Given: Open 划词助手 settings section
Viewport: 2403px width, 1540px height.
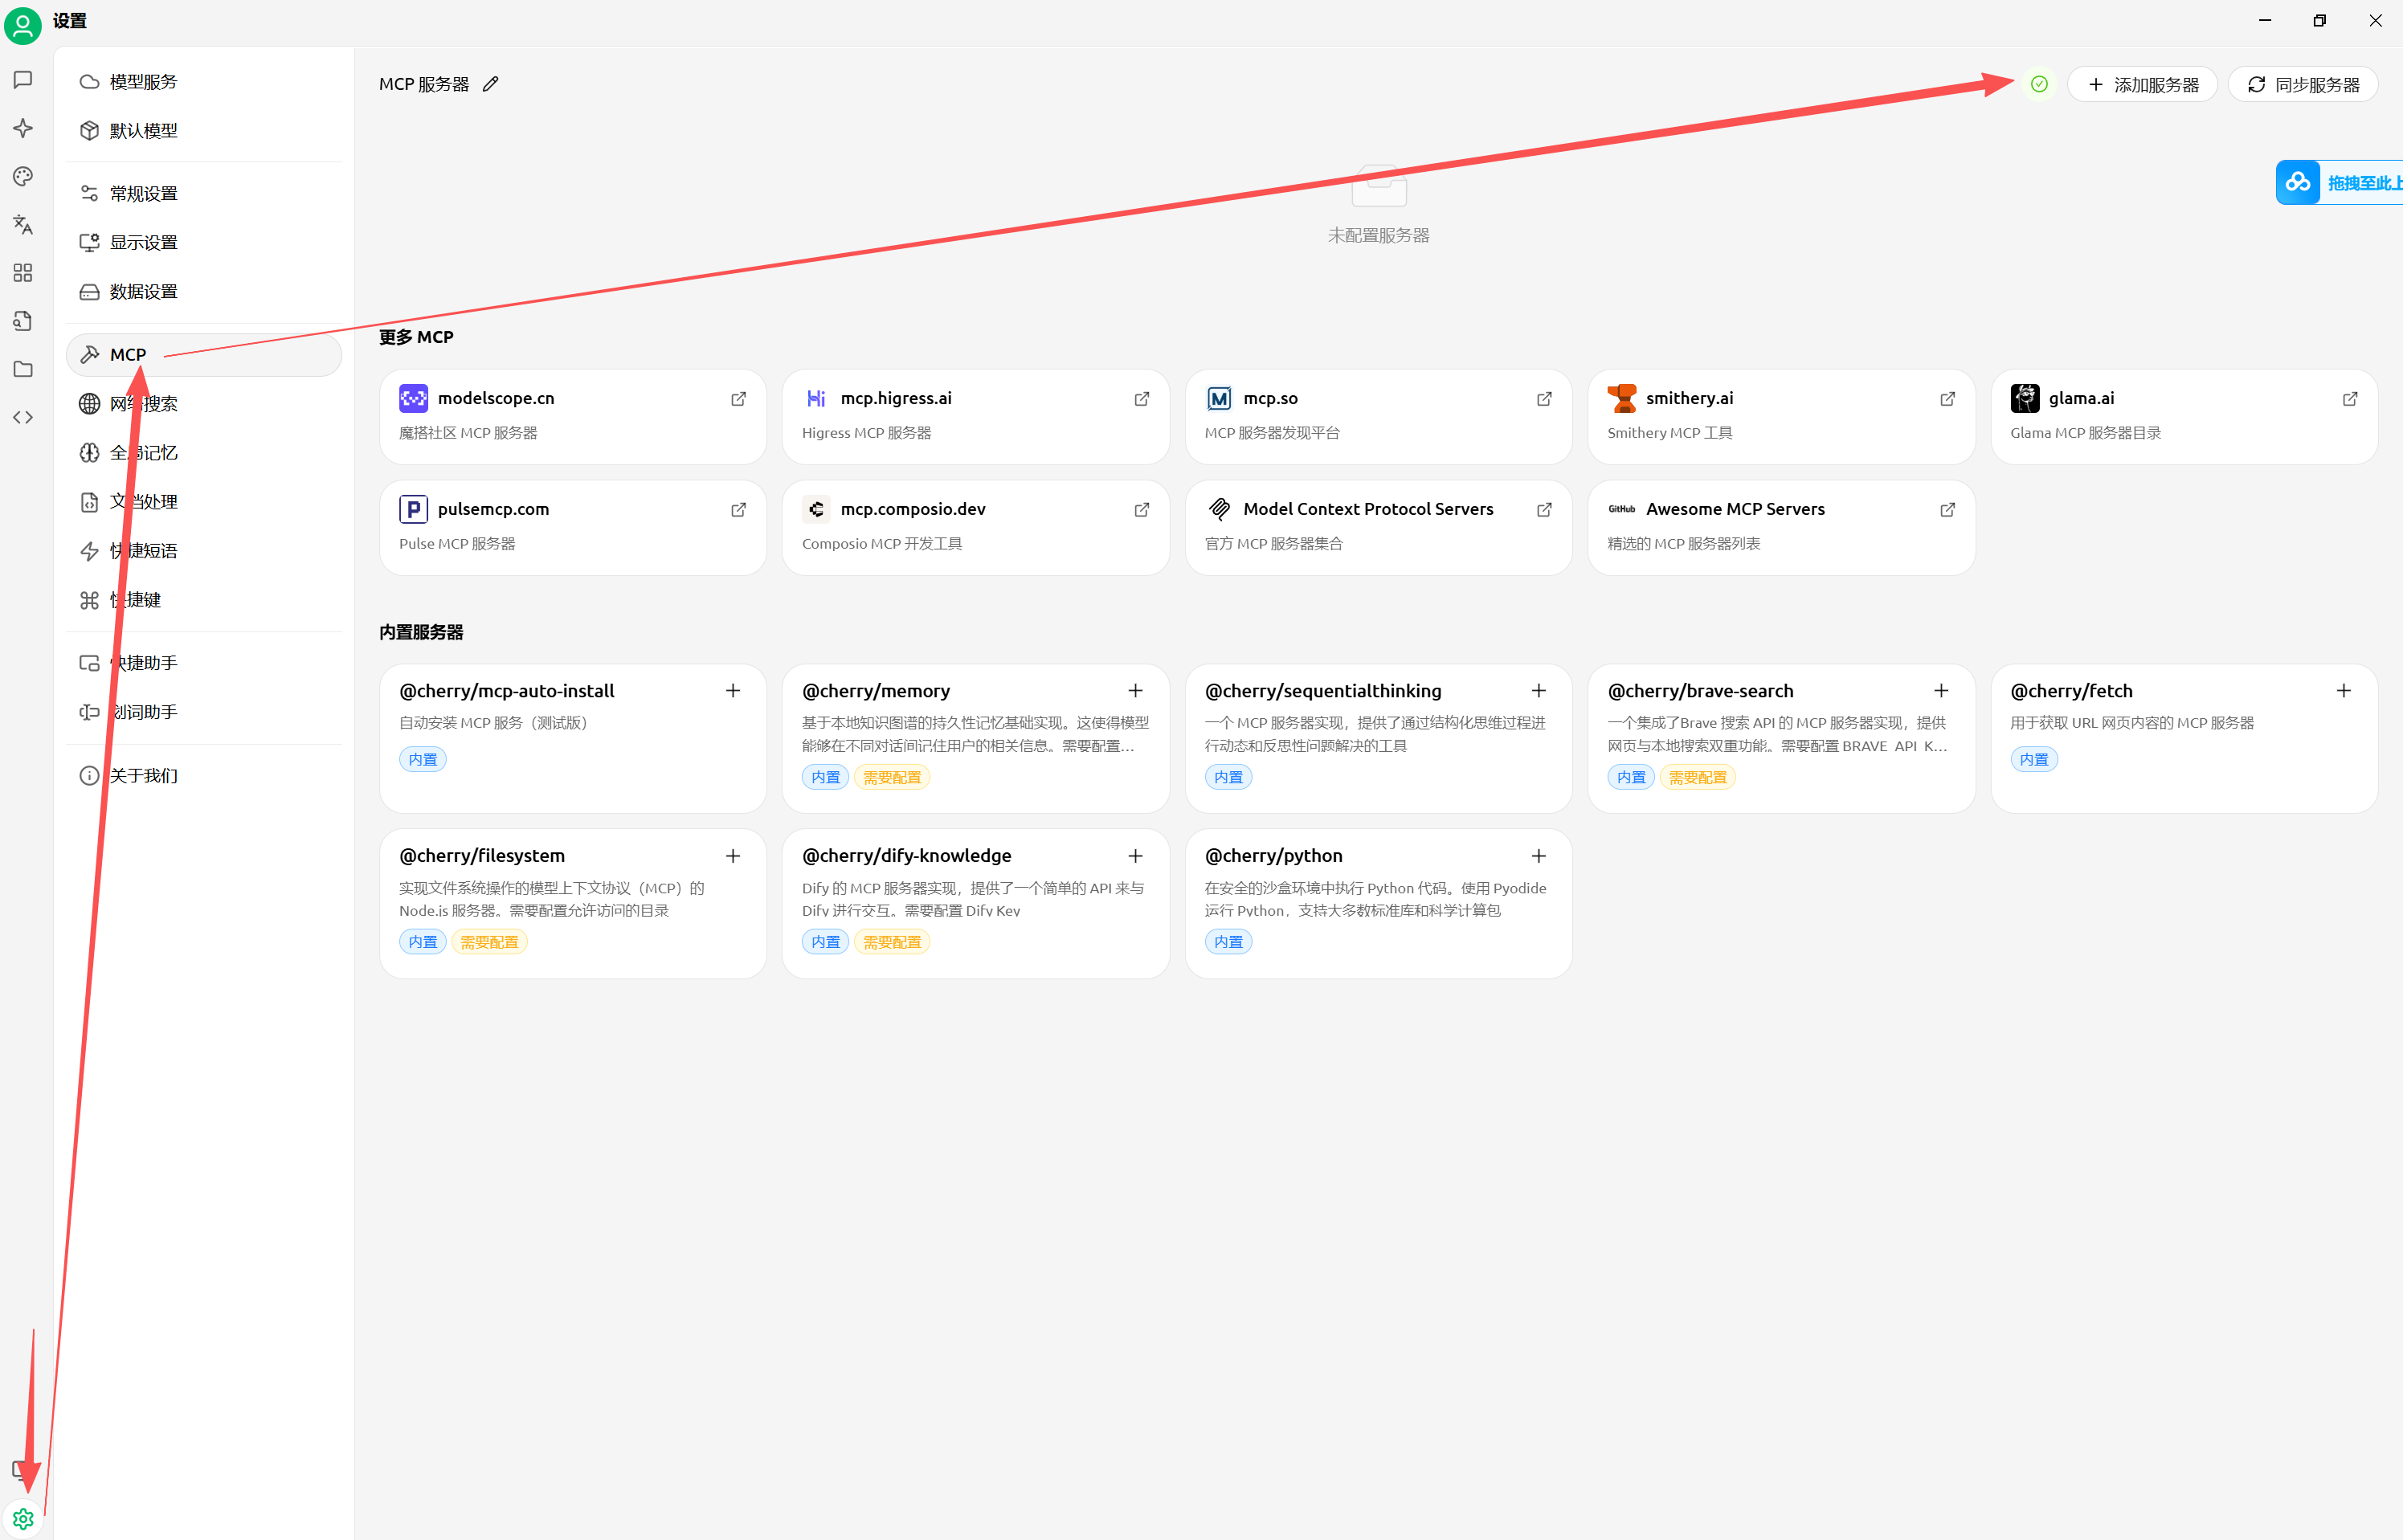Looking at the screenshot, I should click(204, 712).
